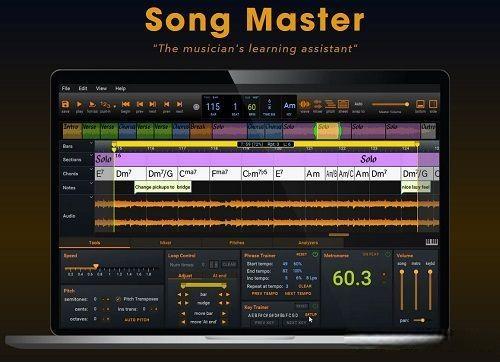Click NEXT TEMPO button
Screen dimensions: 500x362
298,294
